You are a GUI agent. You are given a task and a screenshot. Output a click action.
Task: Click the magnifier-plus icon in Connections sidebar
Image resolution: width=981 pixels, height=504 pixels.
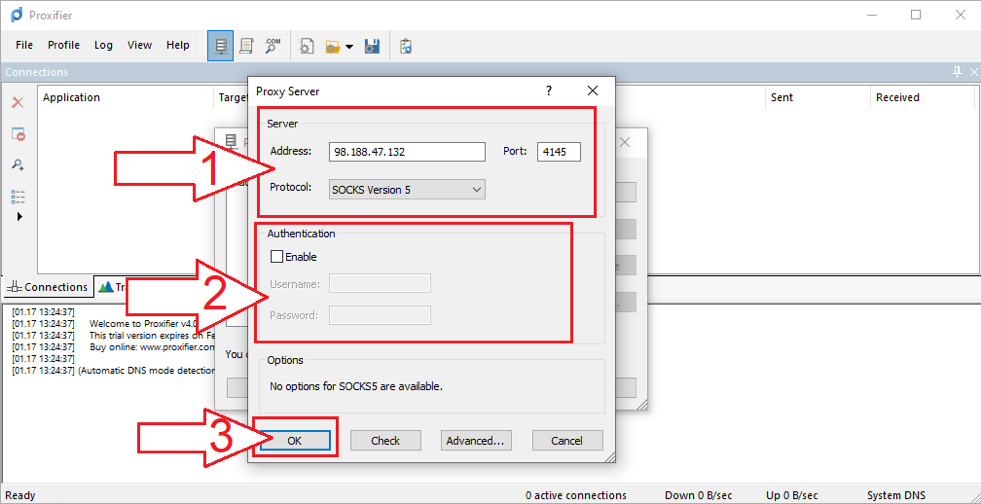click(x=18, y=165)
